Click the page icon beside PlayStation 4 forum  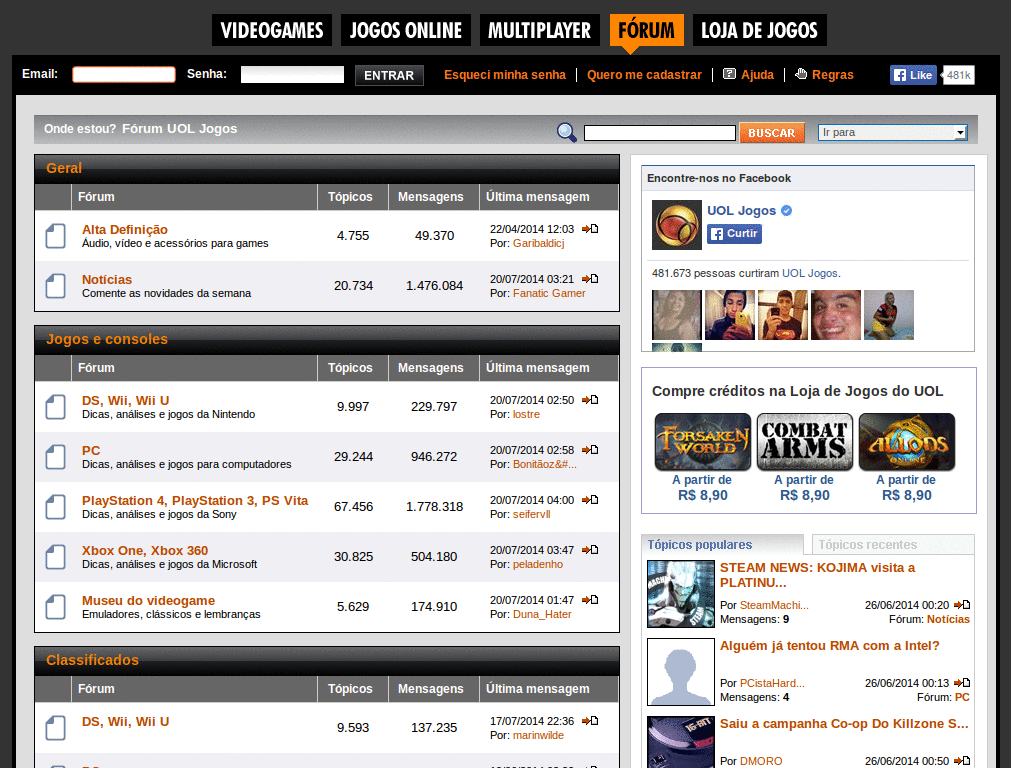click(56, 507)
